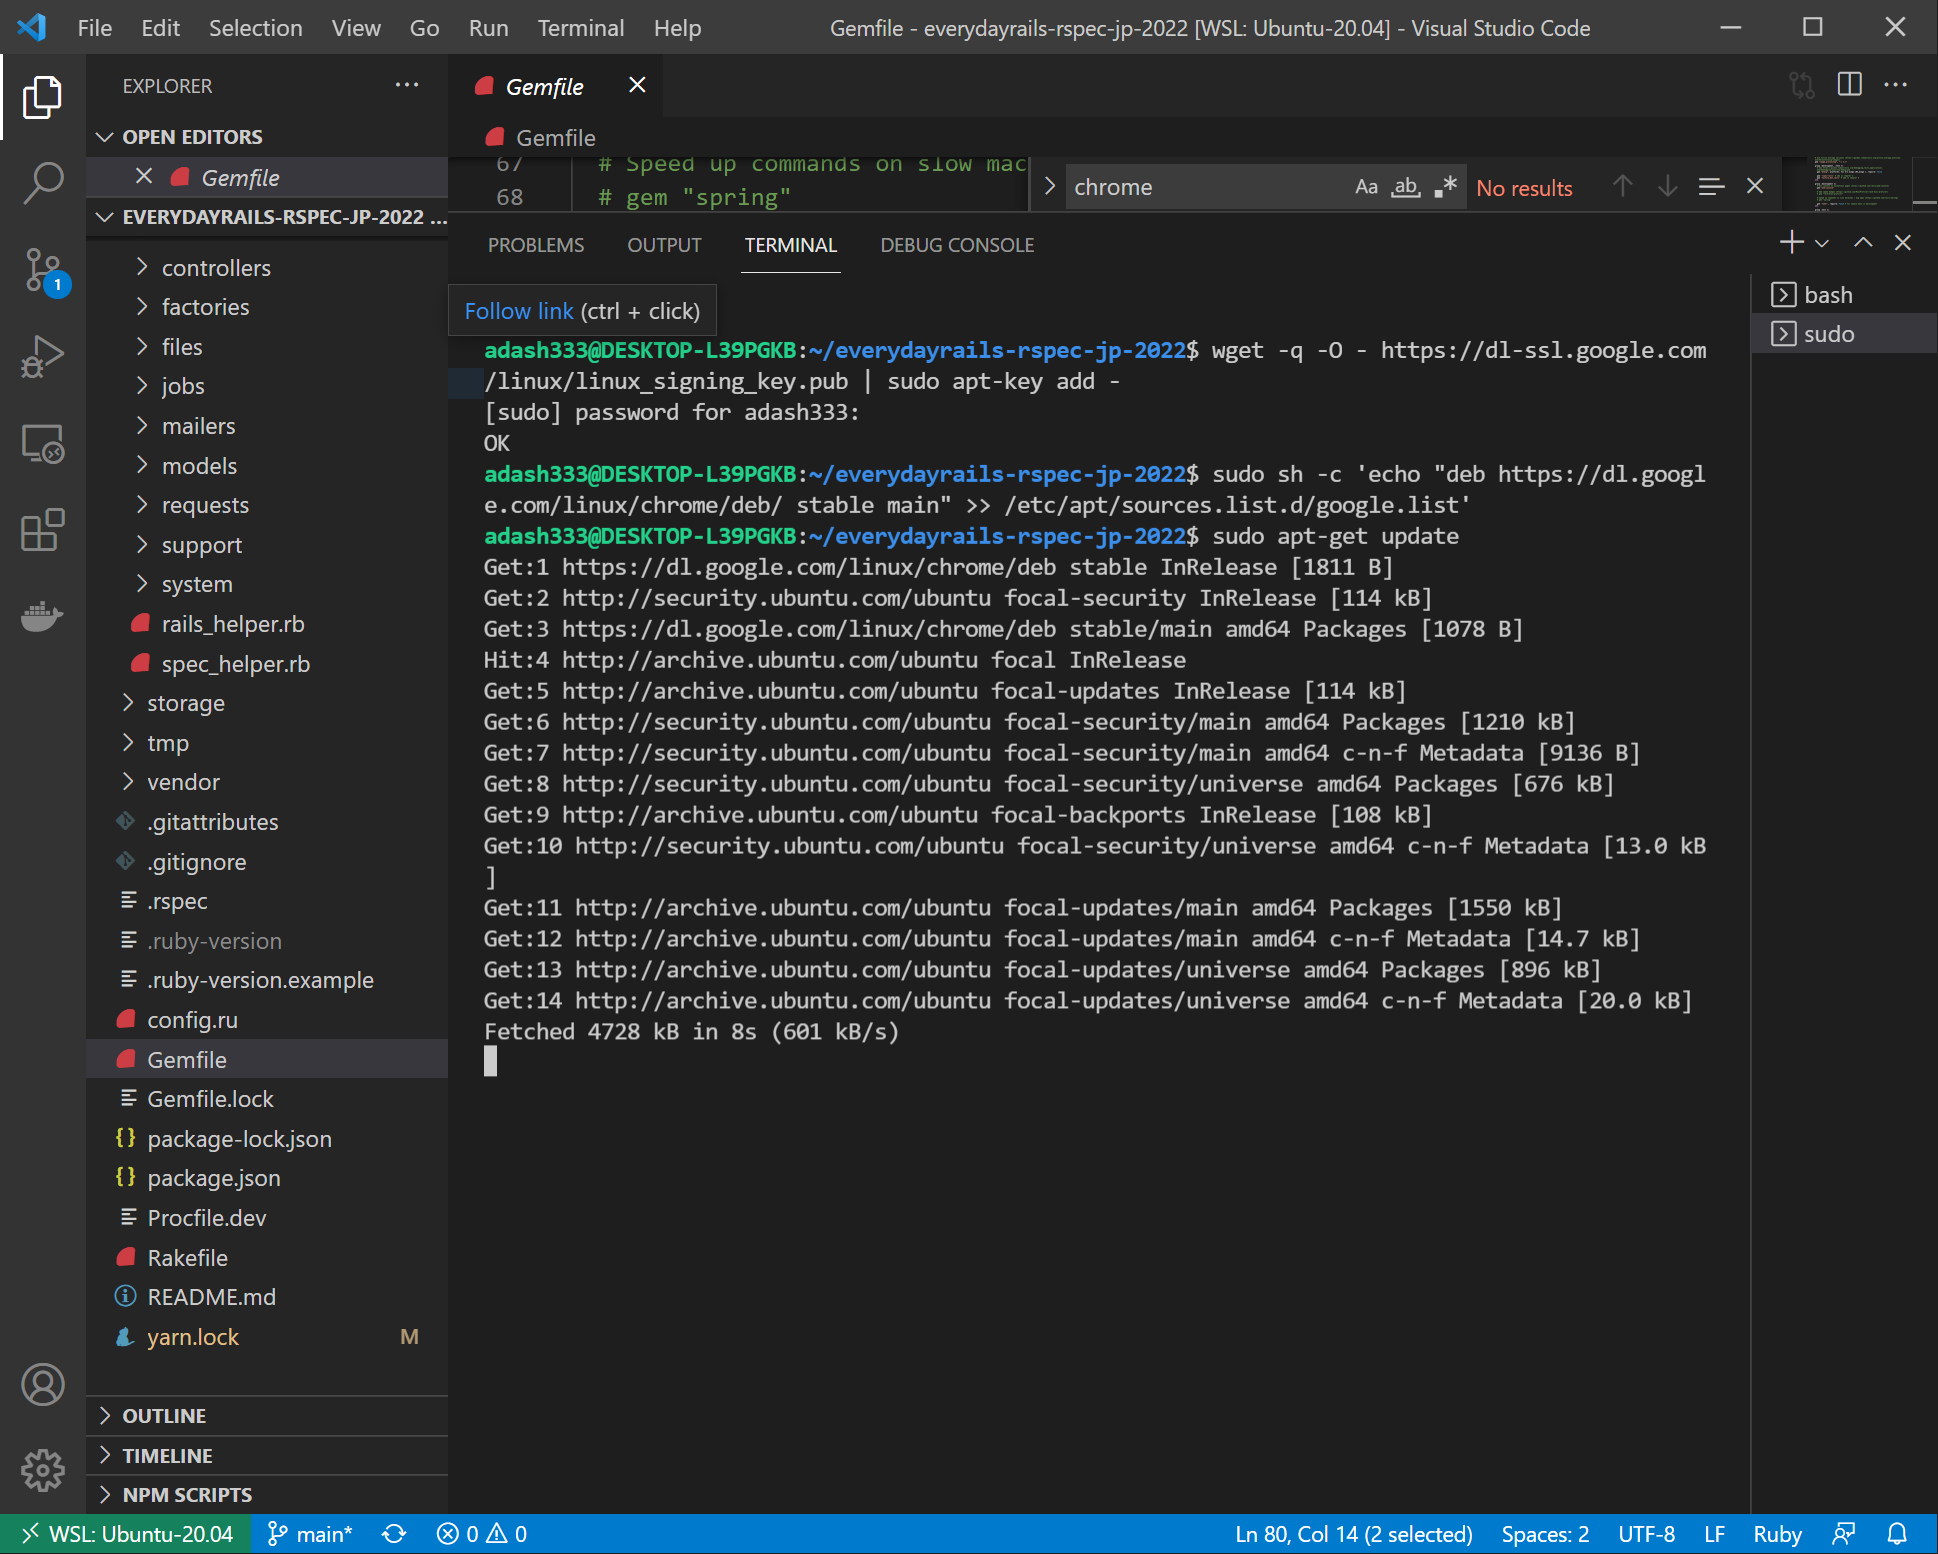1938x1554 pixels.
Task: Click the find input field containing chrome
Action: [1200, 187]
